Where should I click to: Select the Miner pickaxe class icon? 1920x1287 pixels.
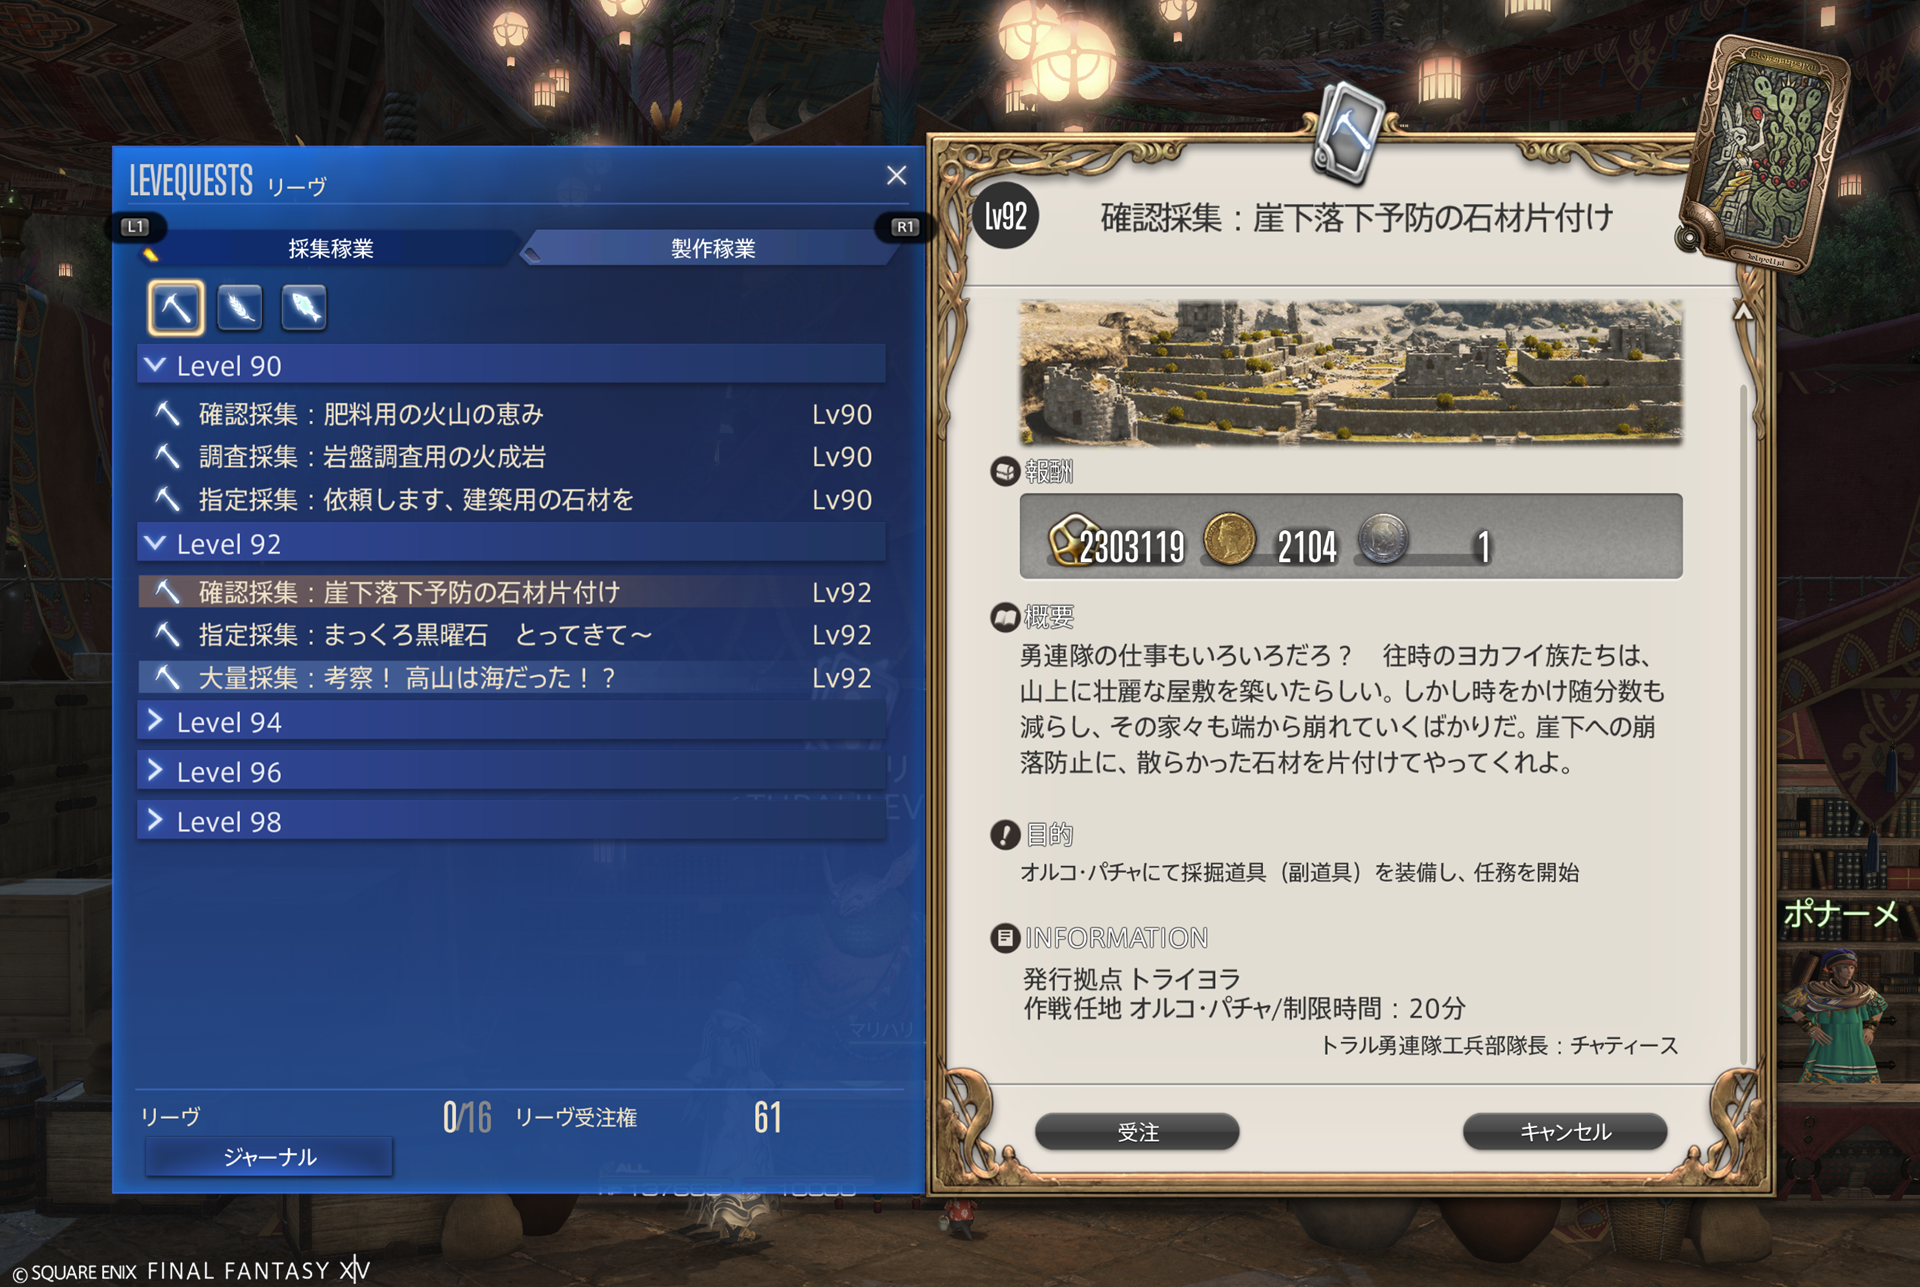click(176, 307)
